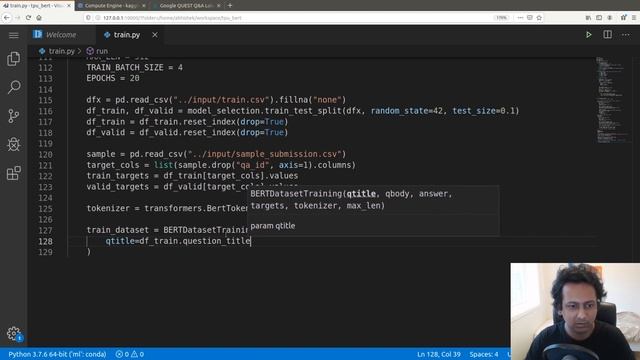Close the train.py editor tab
Viewport: 640px width, 360px height.
pos(155,35)
